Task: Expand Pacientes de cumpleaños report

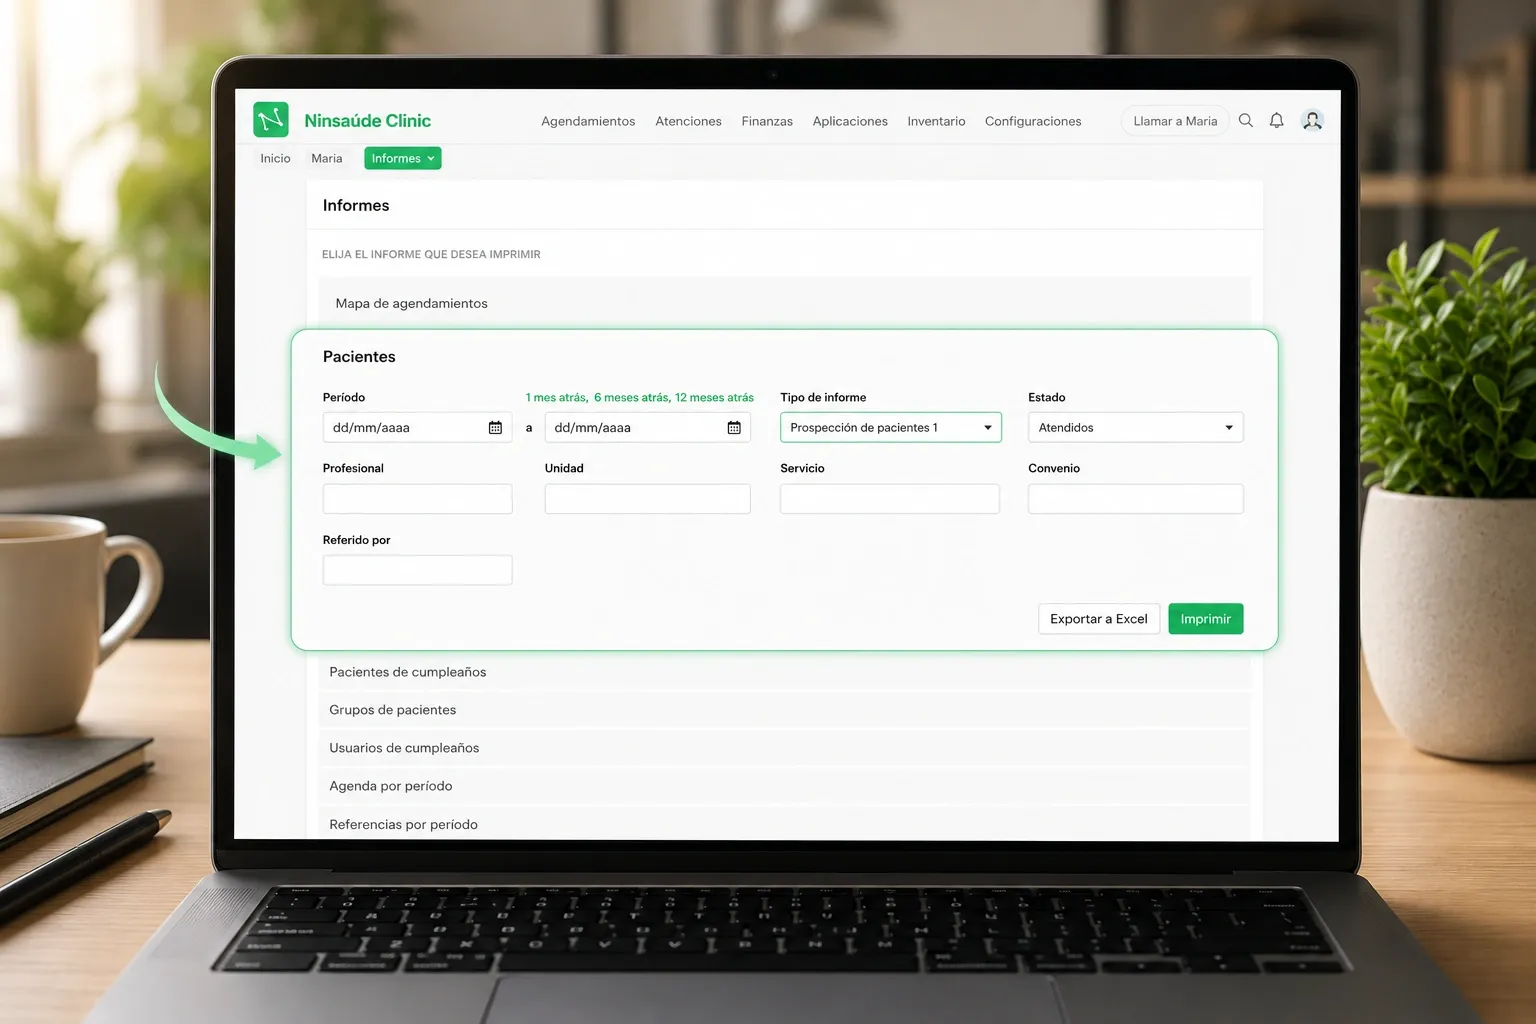Action: 785,672
